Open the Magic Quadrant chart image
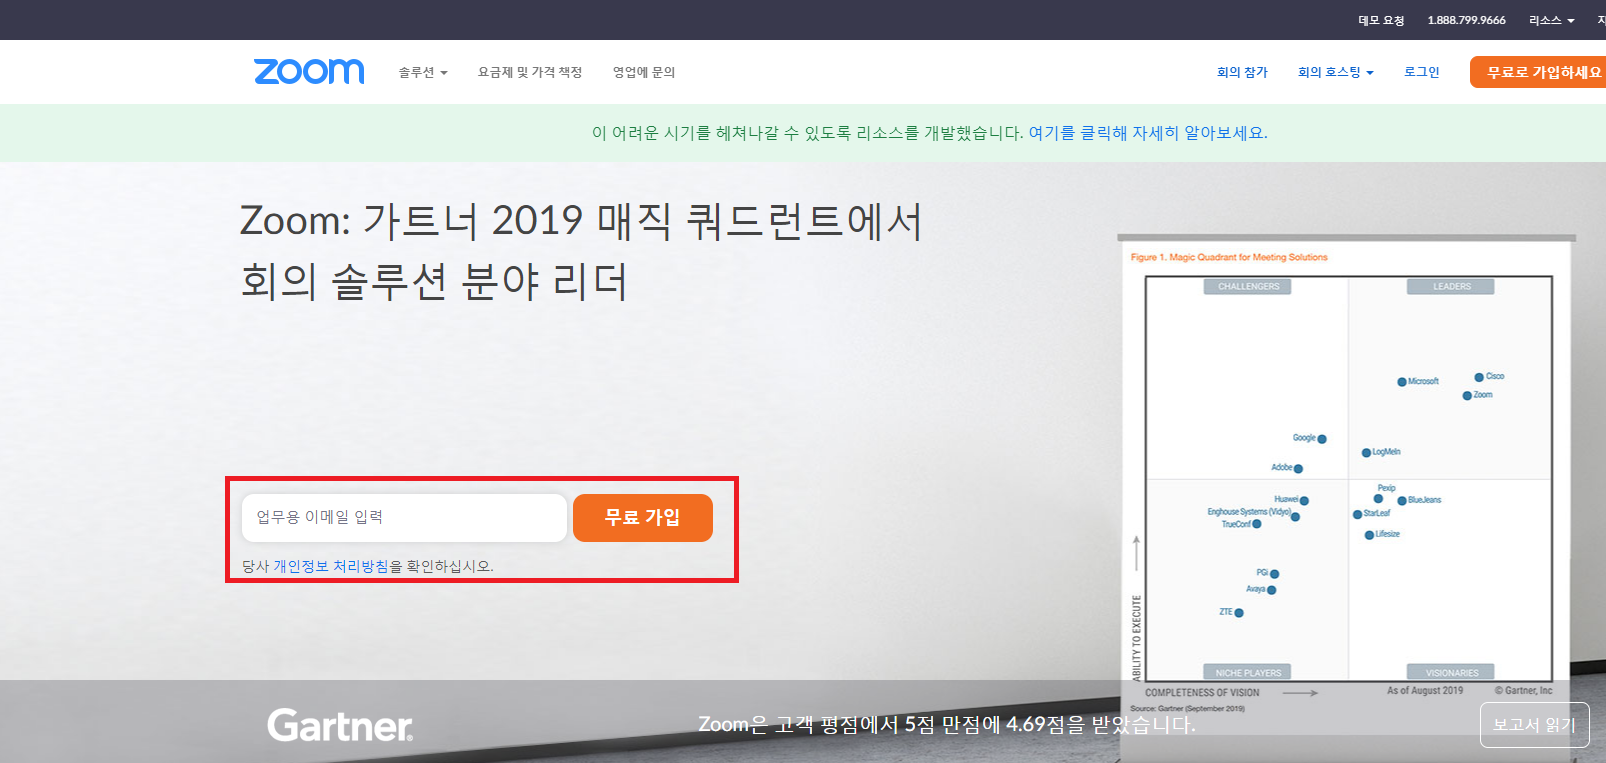The height and width of the screenshot is (763, 1606). pyautogui.click(x=1346, y=477)
